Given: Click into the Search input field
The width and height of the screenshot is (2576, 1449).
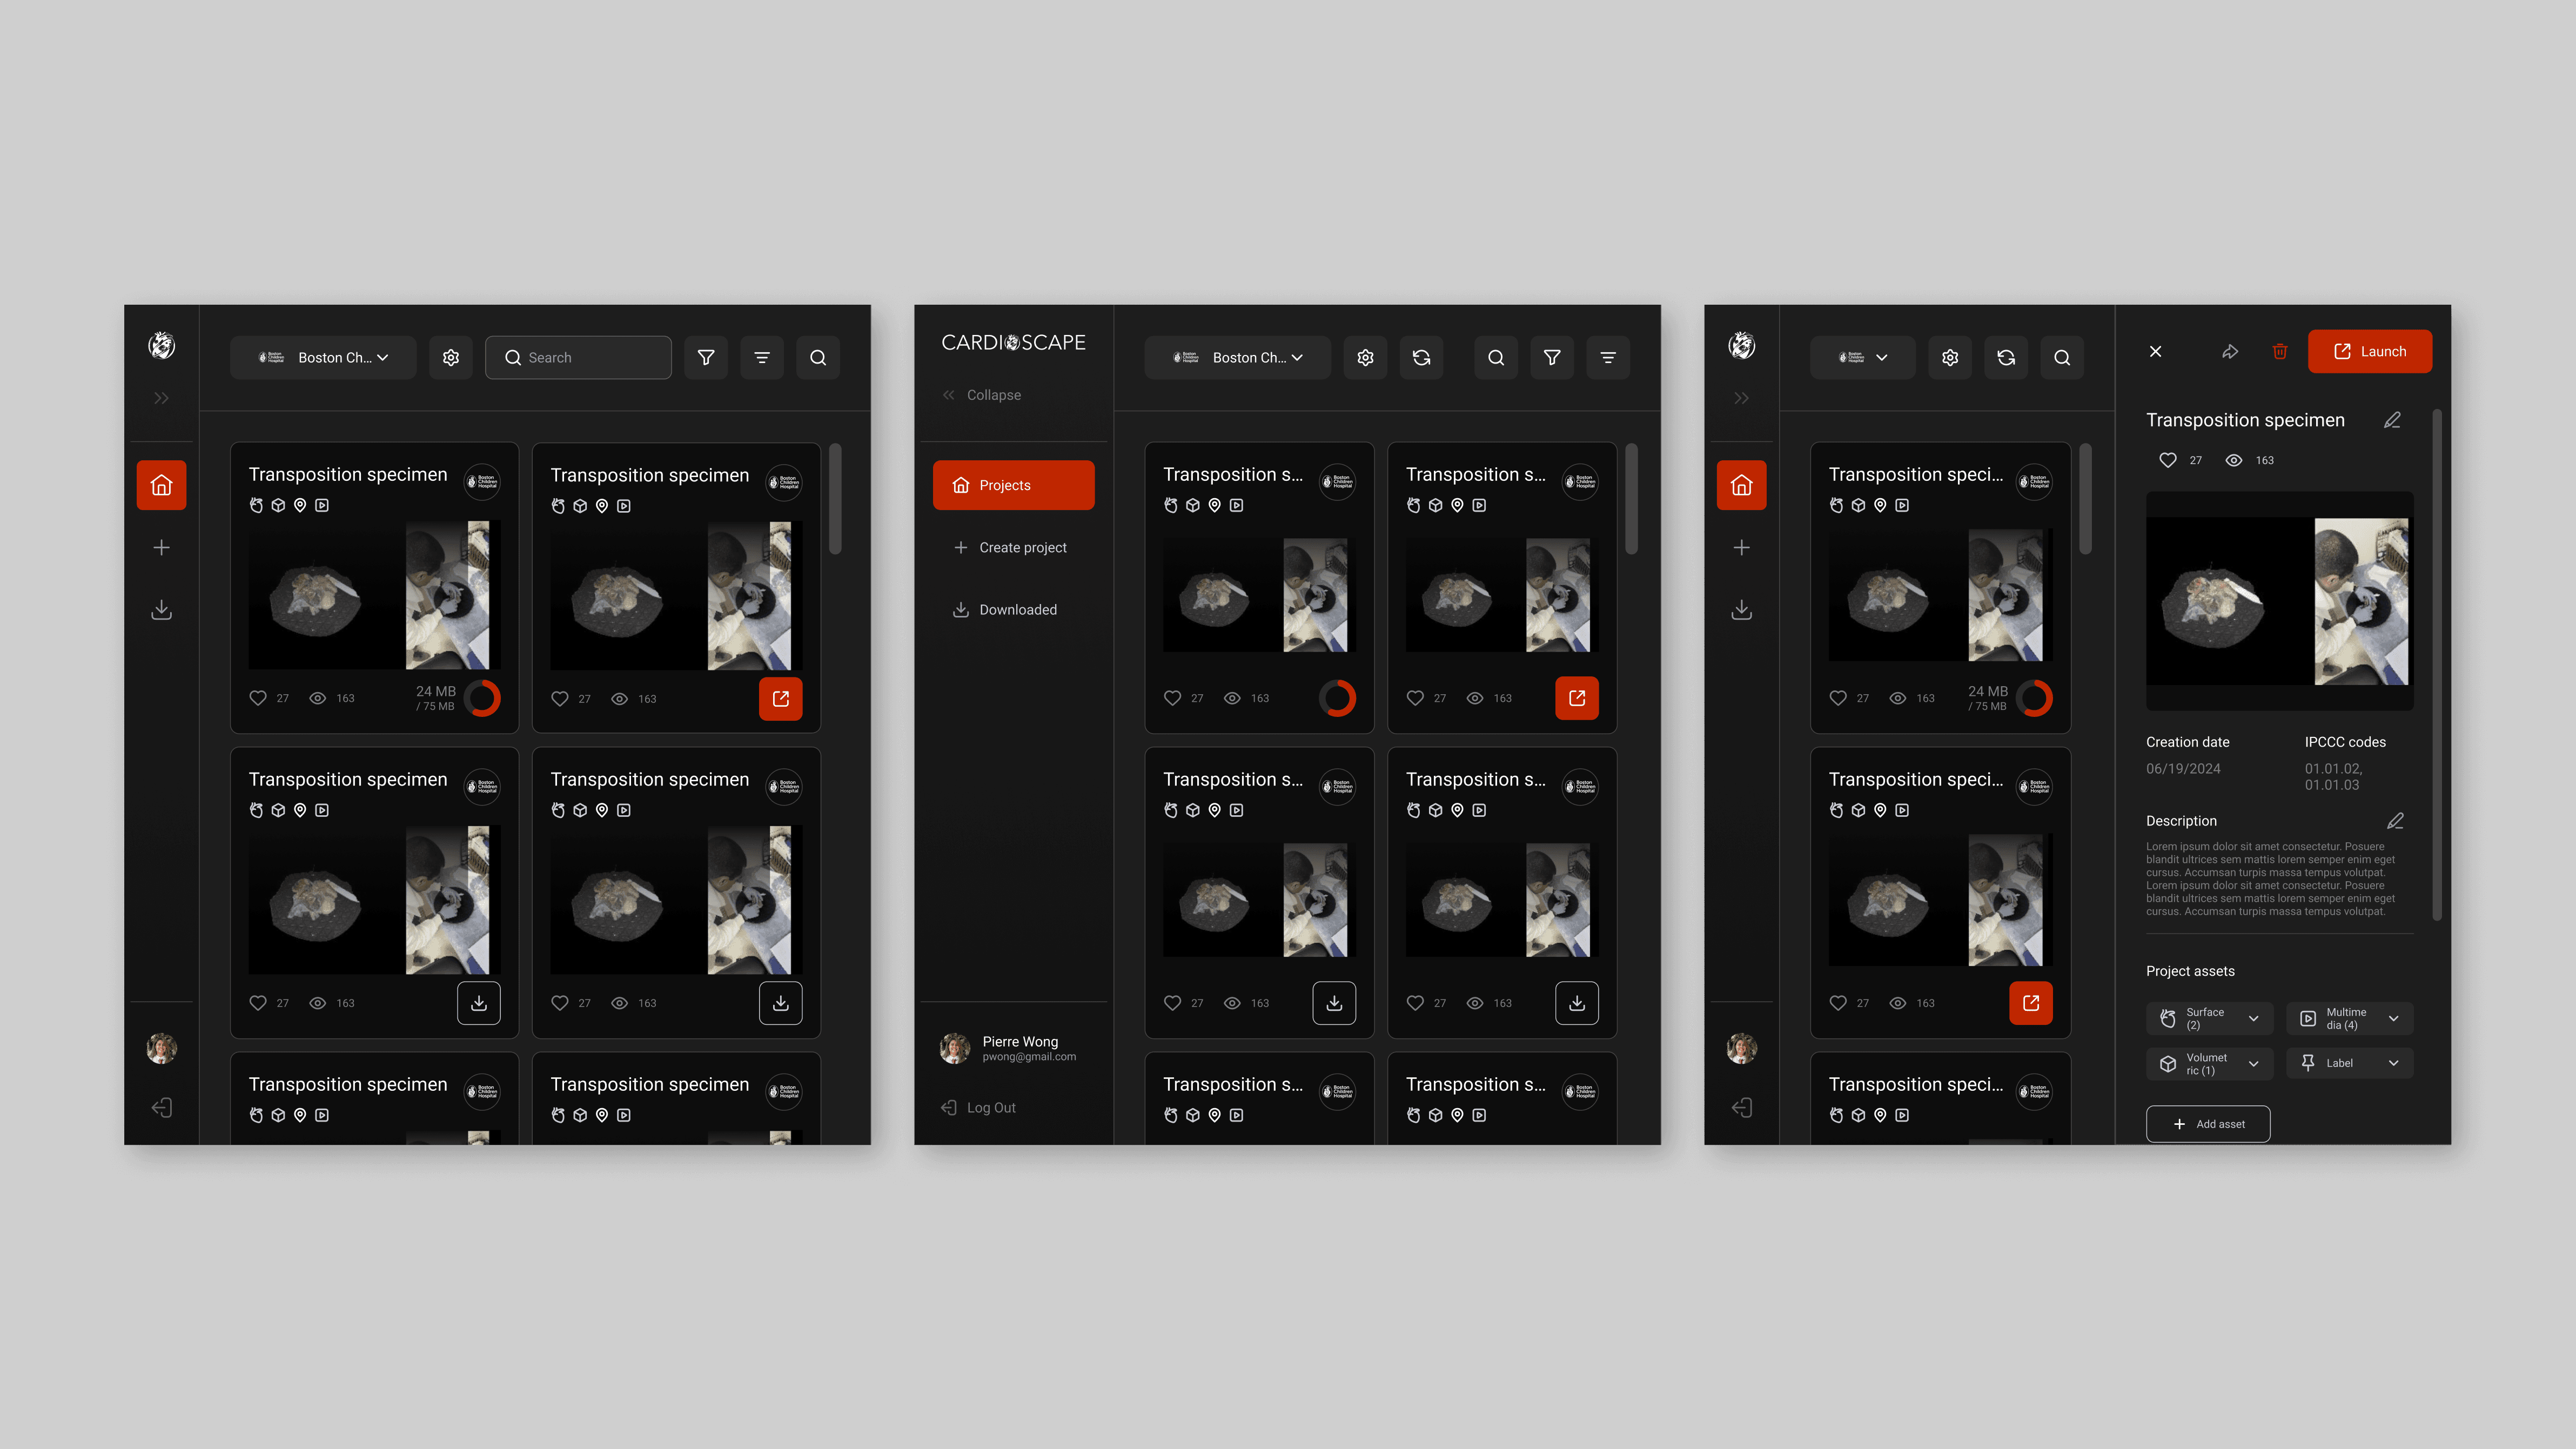Looking at the screenshot, I should pos(590,357).
